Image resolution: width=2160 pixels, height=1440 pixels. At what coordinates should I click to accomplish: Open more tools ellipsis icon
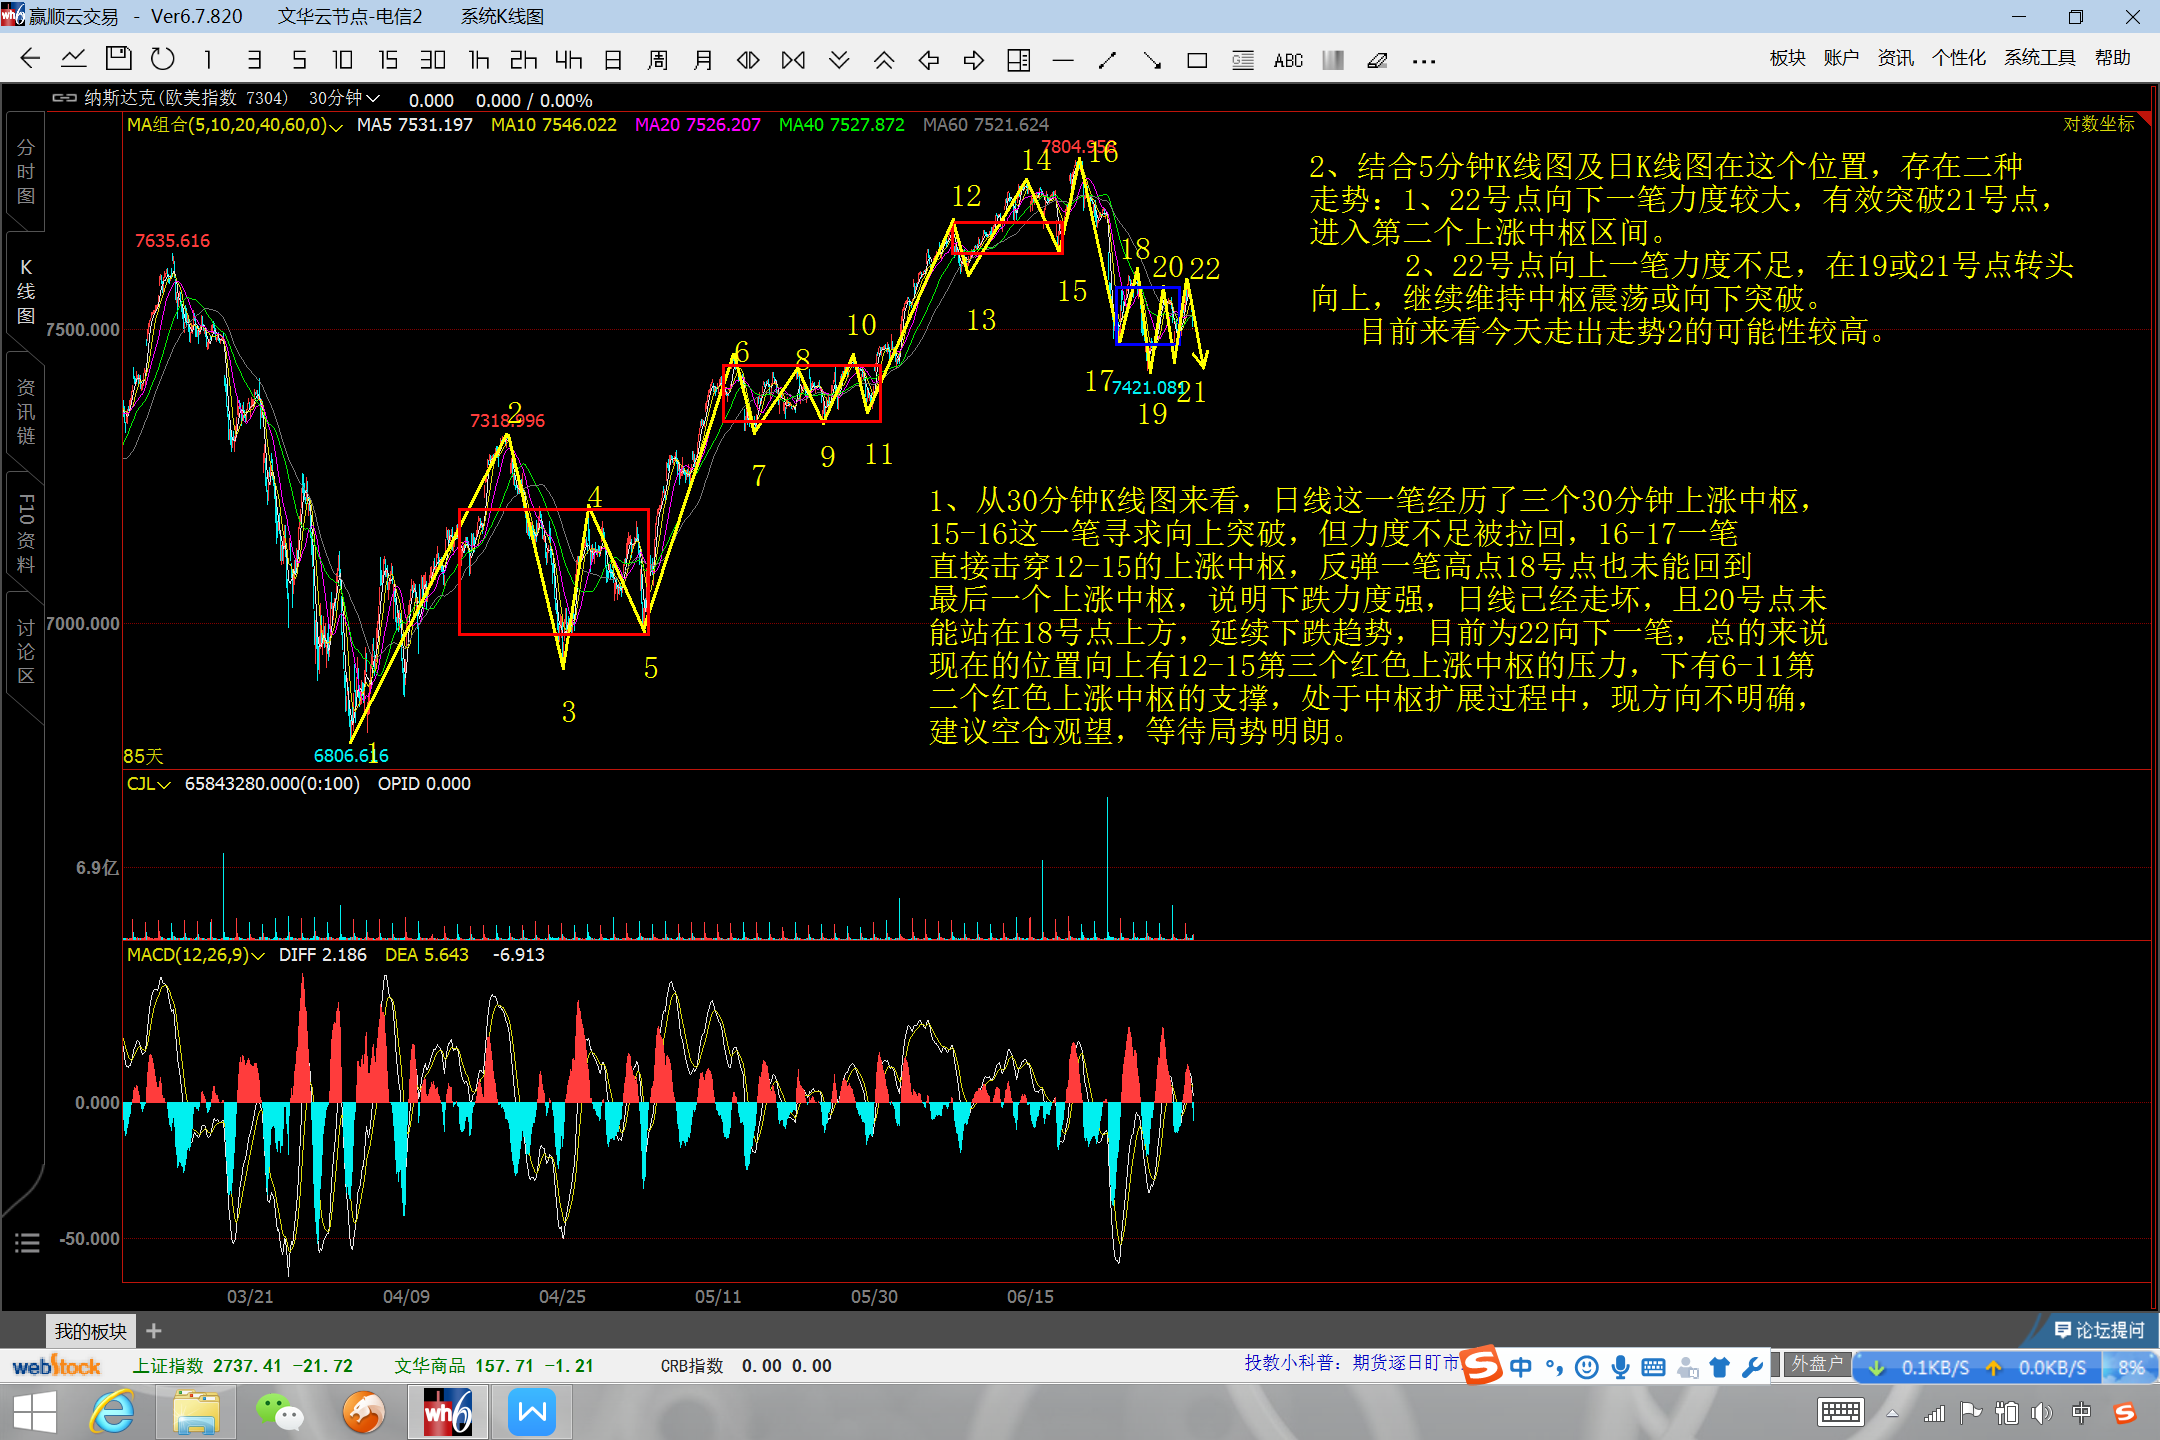click(1423, 61)
